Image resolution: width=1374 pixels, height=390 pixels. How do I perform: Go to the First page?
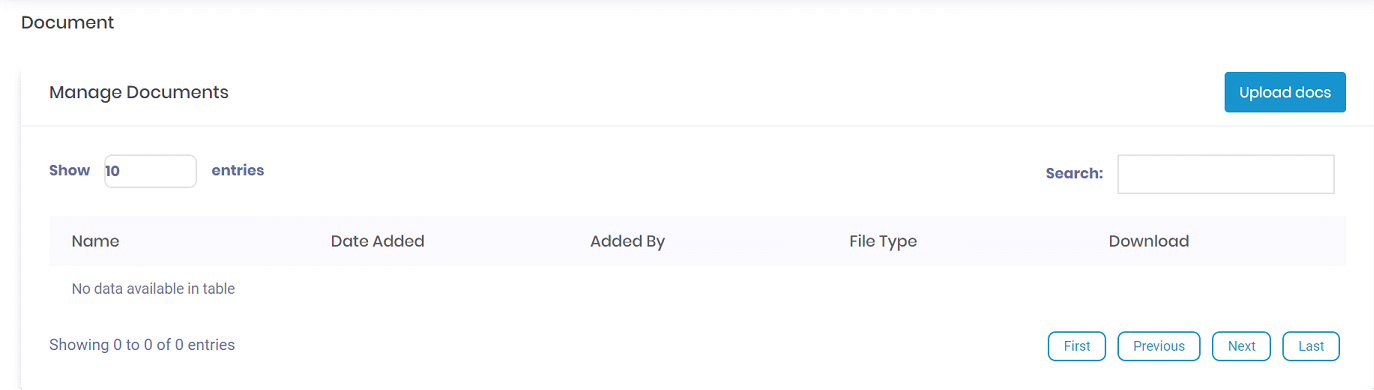1077,346
